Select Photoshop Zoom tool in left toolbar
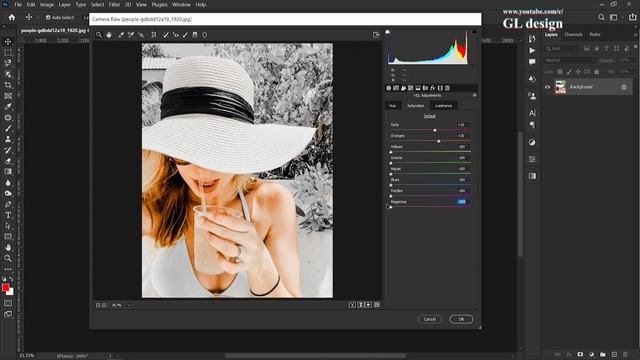The width and height of the screenshot is (640, 360). coord(8,258)
